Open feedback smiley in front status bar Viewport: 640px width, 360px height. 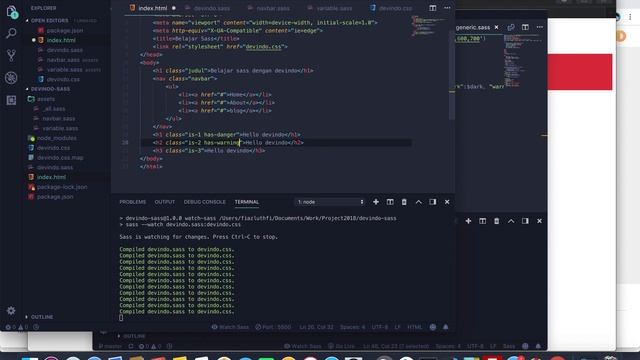click(433, 327)
